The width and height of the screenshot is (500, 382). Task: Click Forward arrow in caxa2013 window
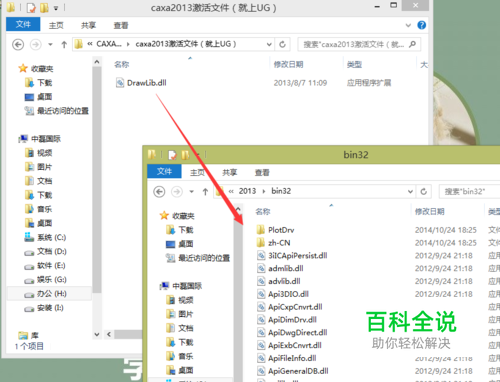(x=36, y=44)
